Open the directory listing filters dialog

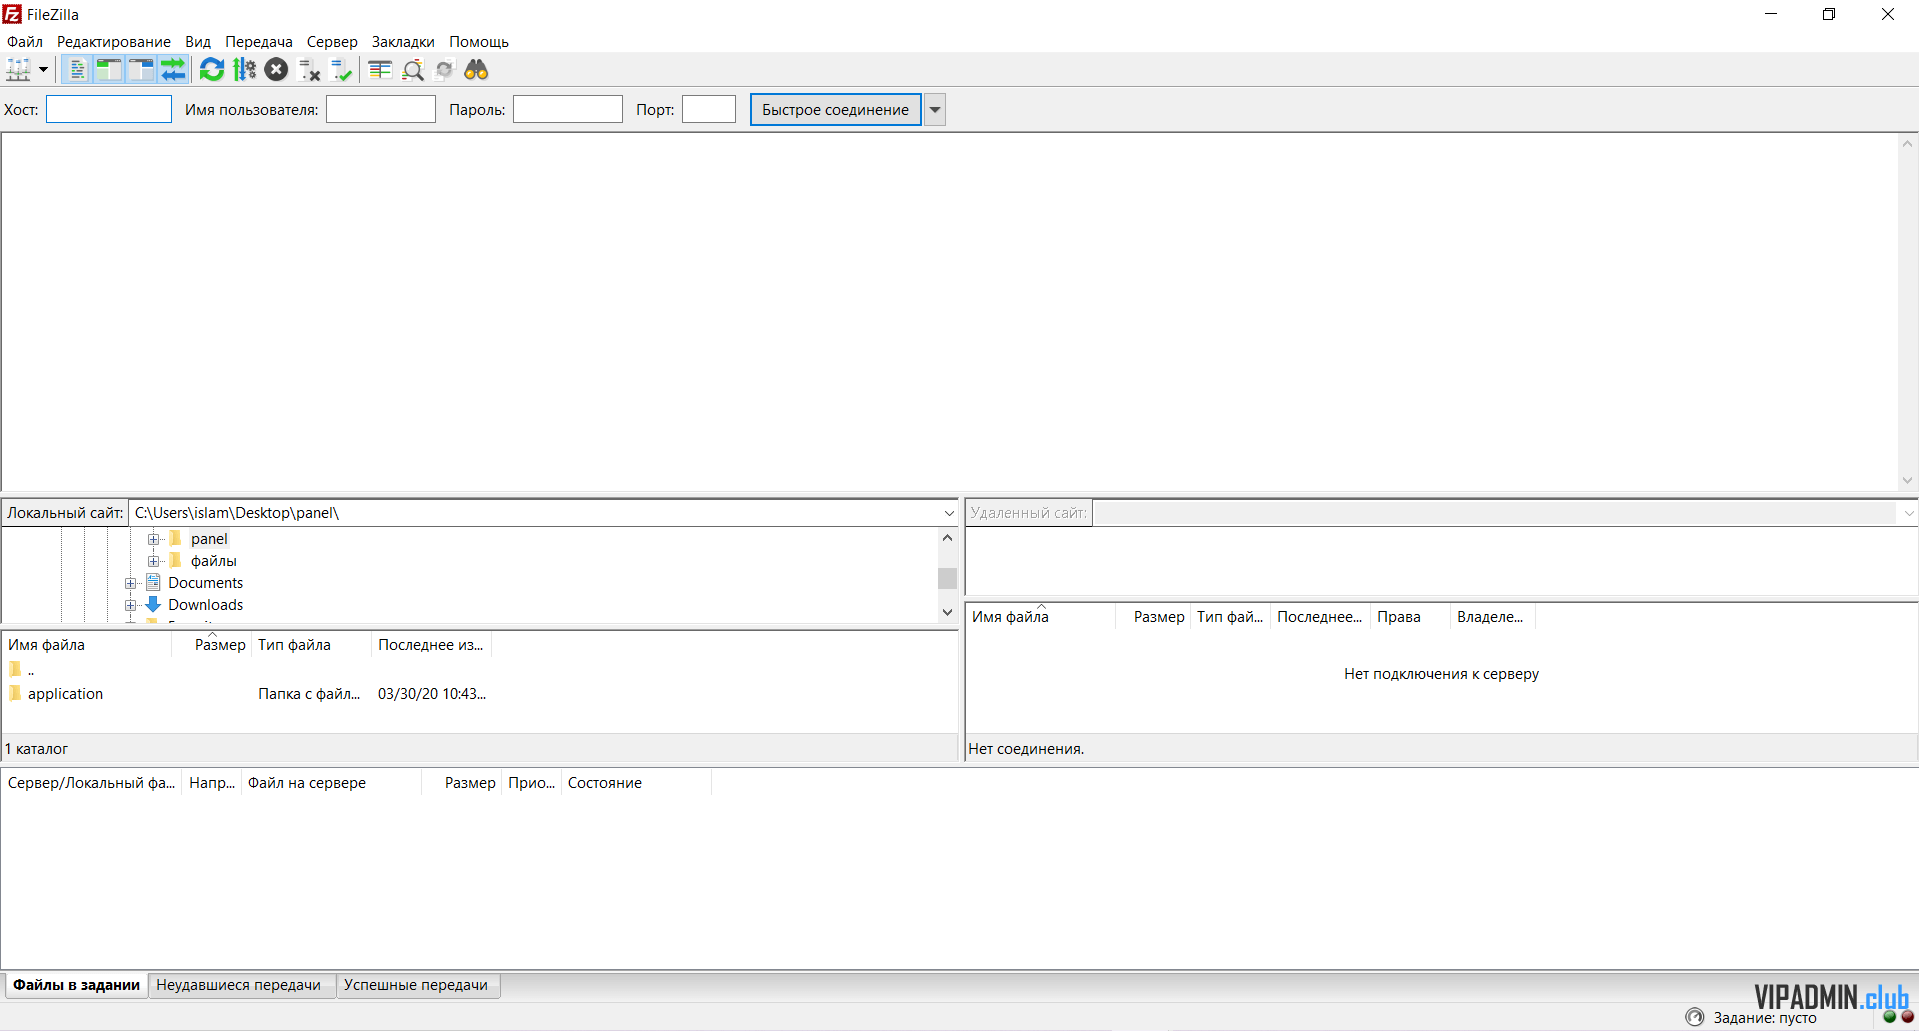tap(380, 70)
